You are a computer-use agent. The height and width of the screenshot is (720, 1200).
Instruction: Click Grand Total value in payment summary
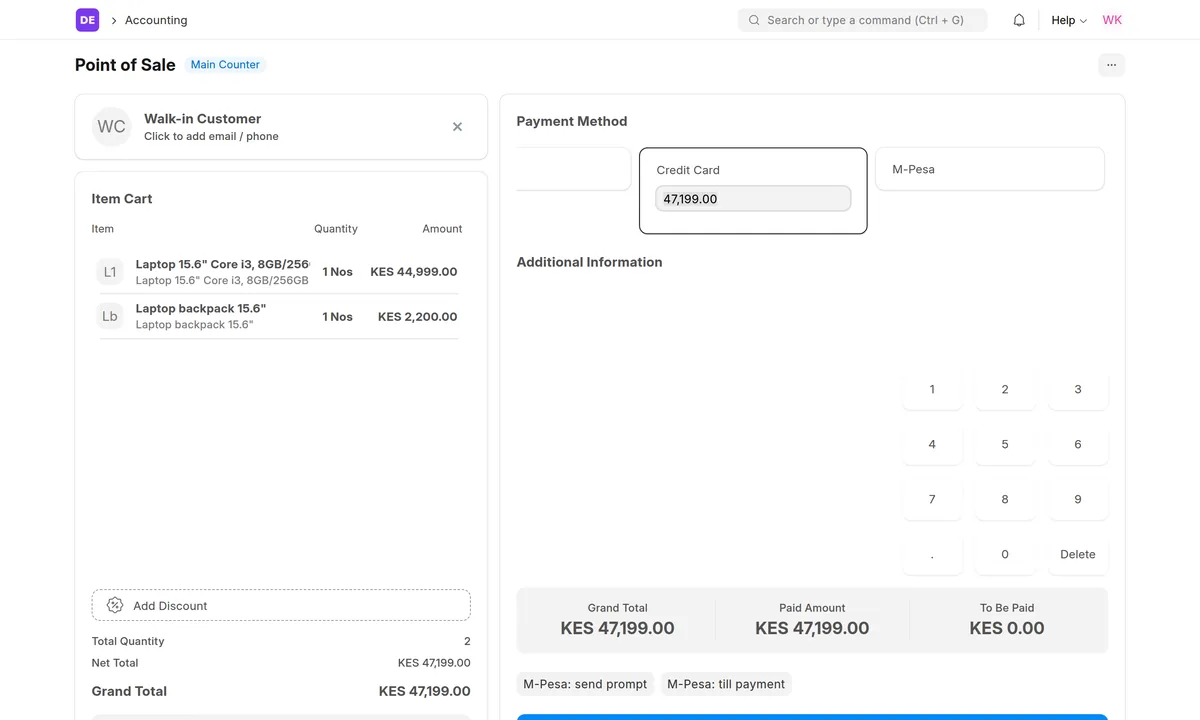point(618,629)
